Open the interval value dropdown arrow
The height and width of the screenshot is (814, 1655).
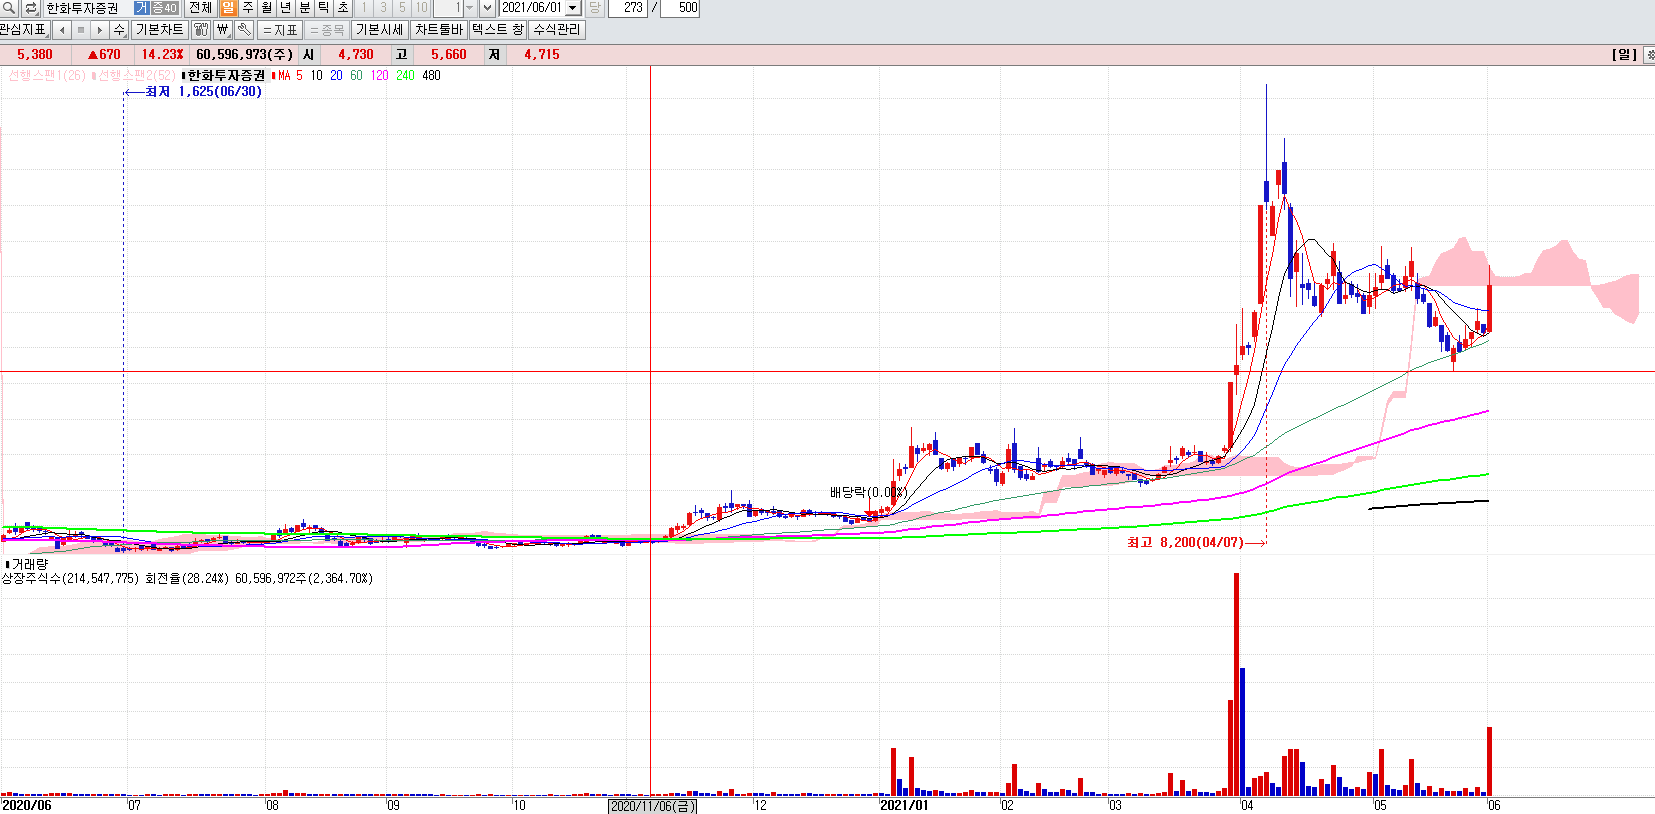pyautogui.click(x=469, y=7)
